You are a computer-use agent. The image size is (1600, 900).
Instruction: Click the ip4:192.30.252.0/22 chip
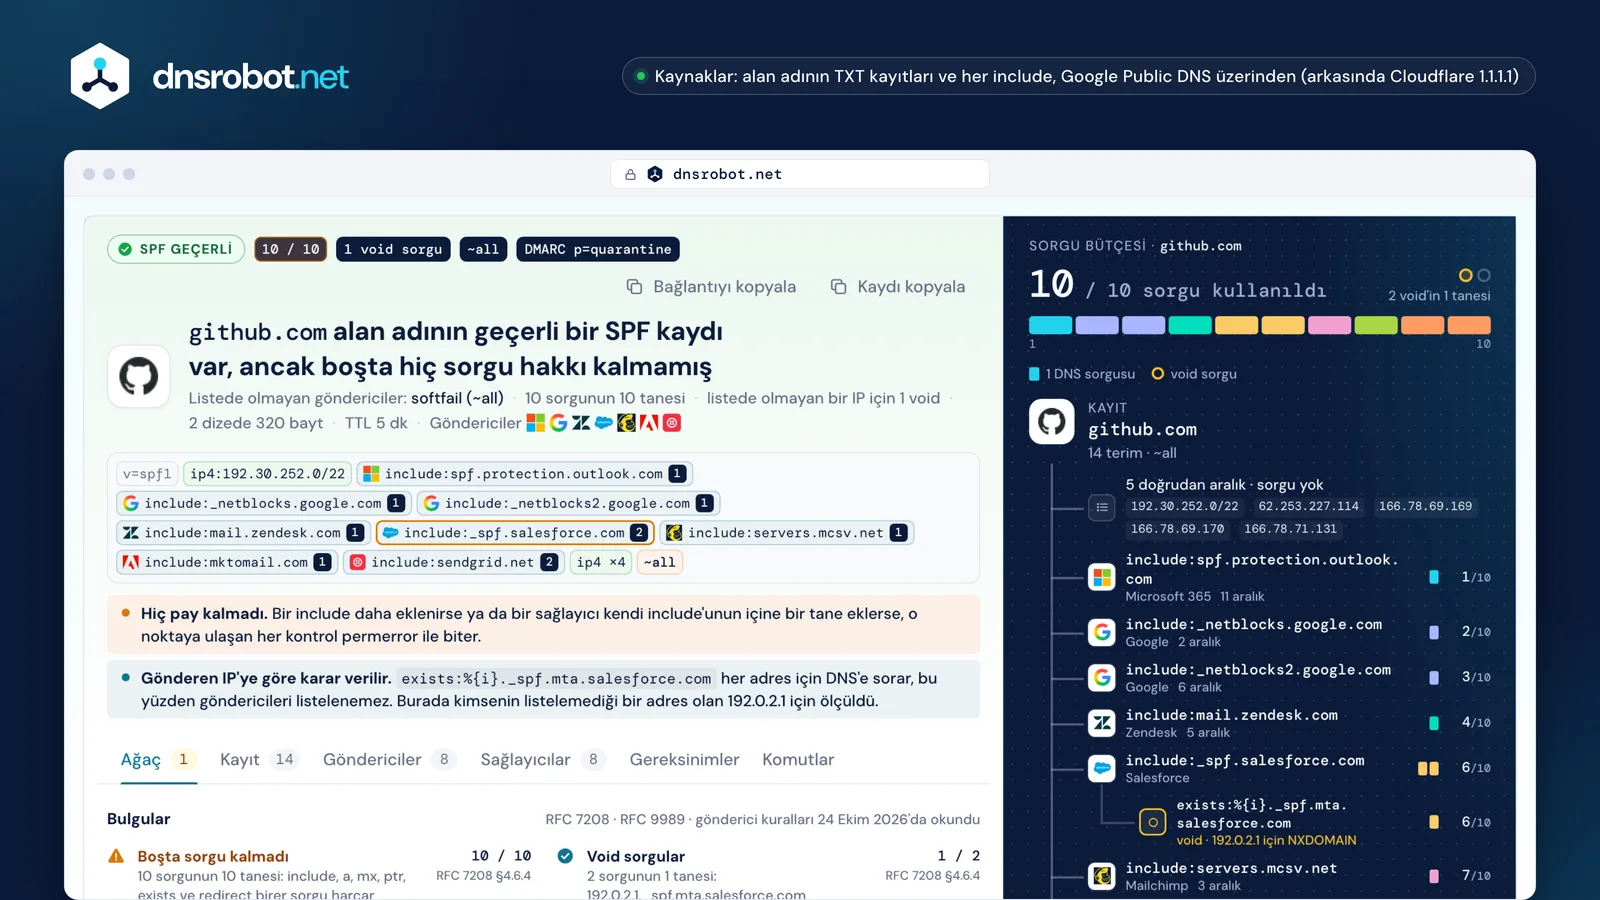[268, 474]
